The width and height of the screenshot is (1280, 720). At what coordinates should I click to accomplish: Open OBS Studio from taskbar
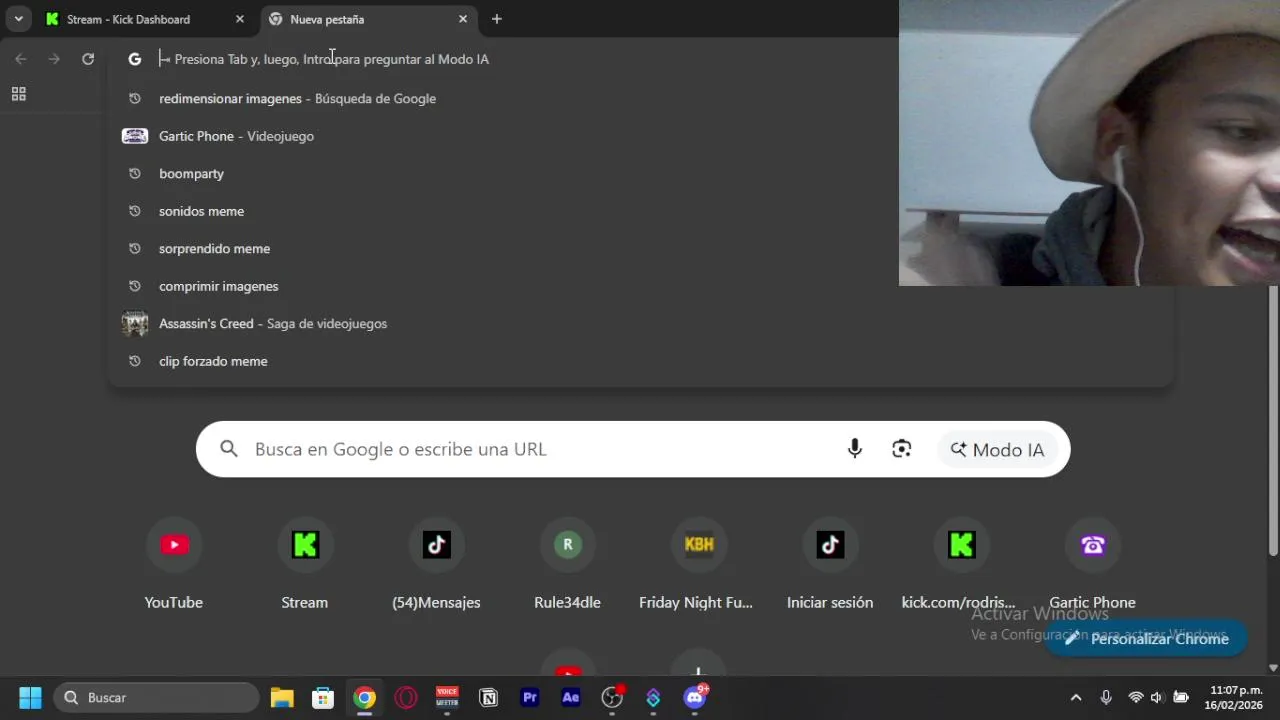point(612,697)
